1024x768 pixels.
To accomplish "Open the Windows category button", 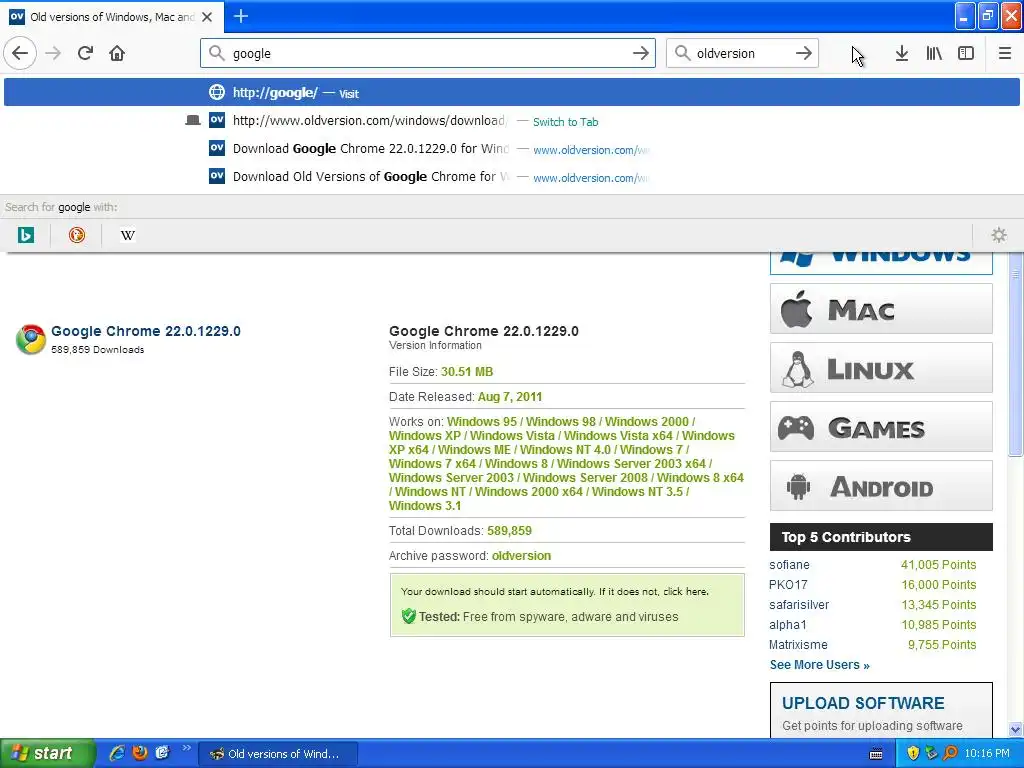I will point(881,261).
